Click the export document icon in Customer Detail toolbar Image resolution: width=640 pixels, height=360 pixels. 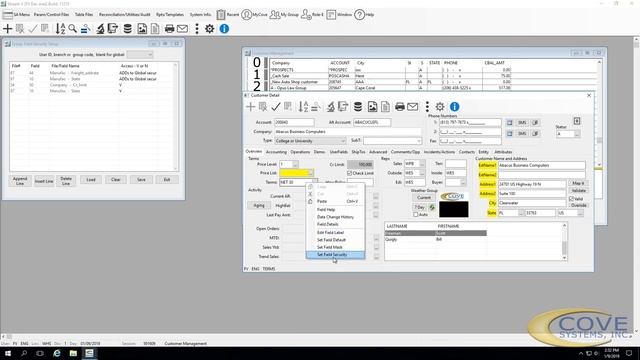(343, 107)
